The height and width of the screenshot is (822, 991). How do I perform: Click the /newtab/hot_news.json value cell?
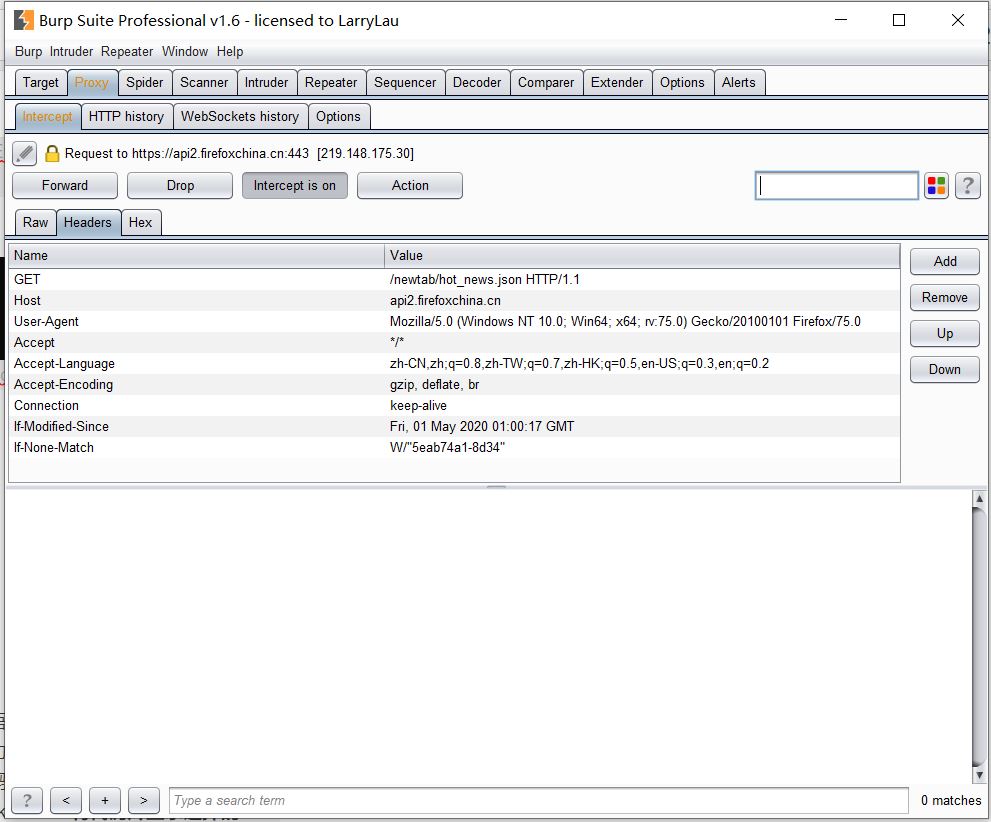pyautogui.click(x=642, y=279)
